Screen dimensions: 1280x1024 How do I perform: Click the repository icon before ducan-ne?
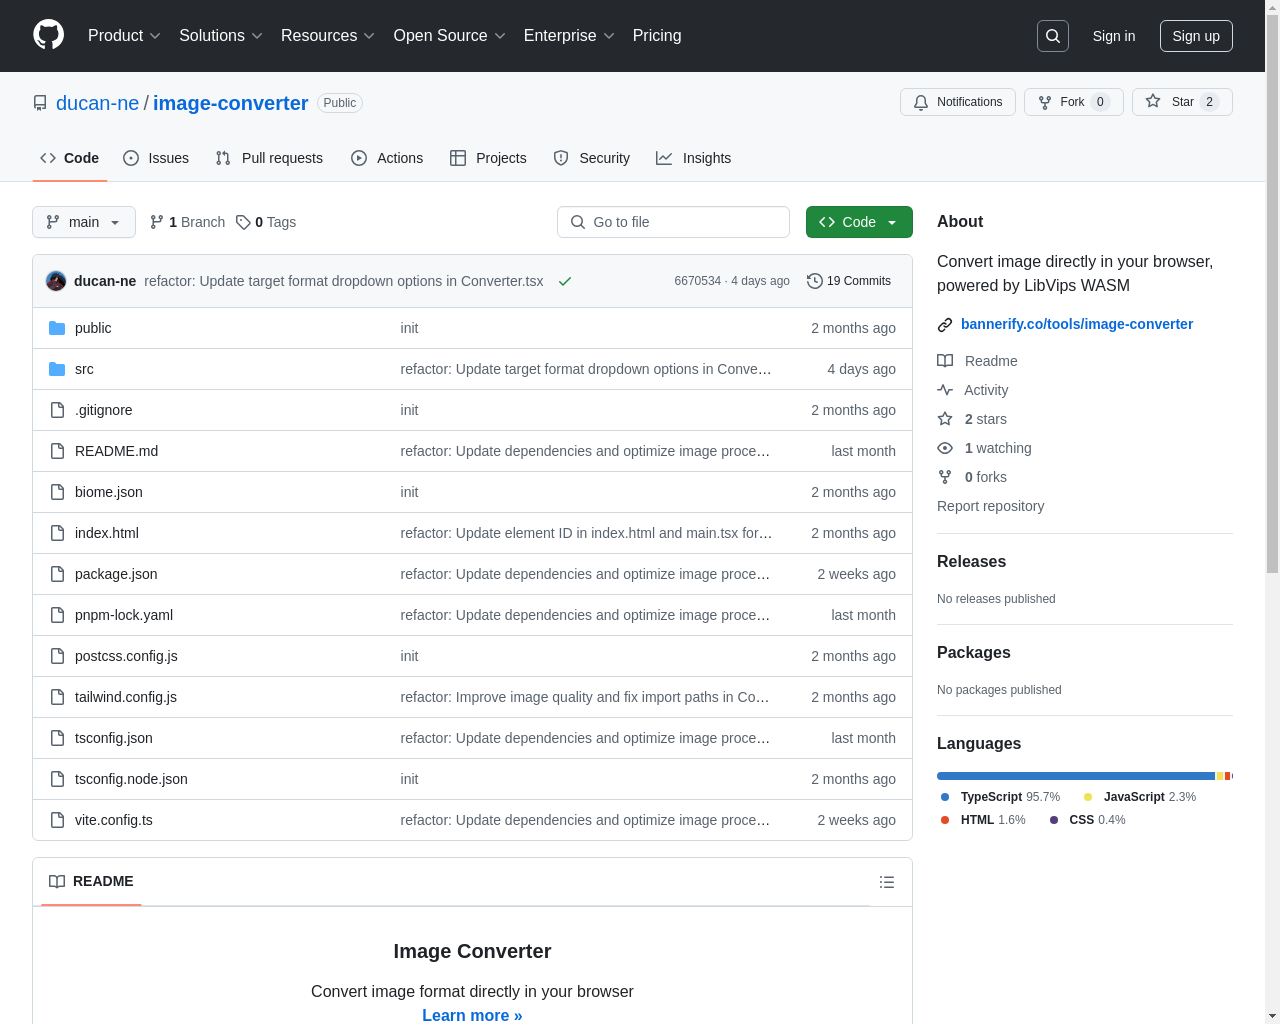[40, 103]
